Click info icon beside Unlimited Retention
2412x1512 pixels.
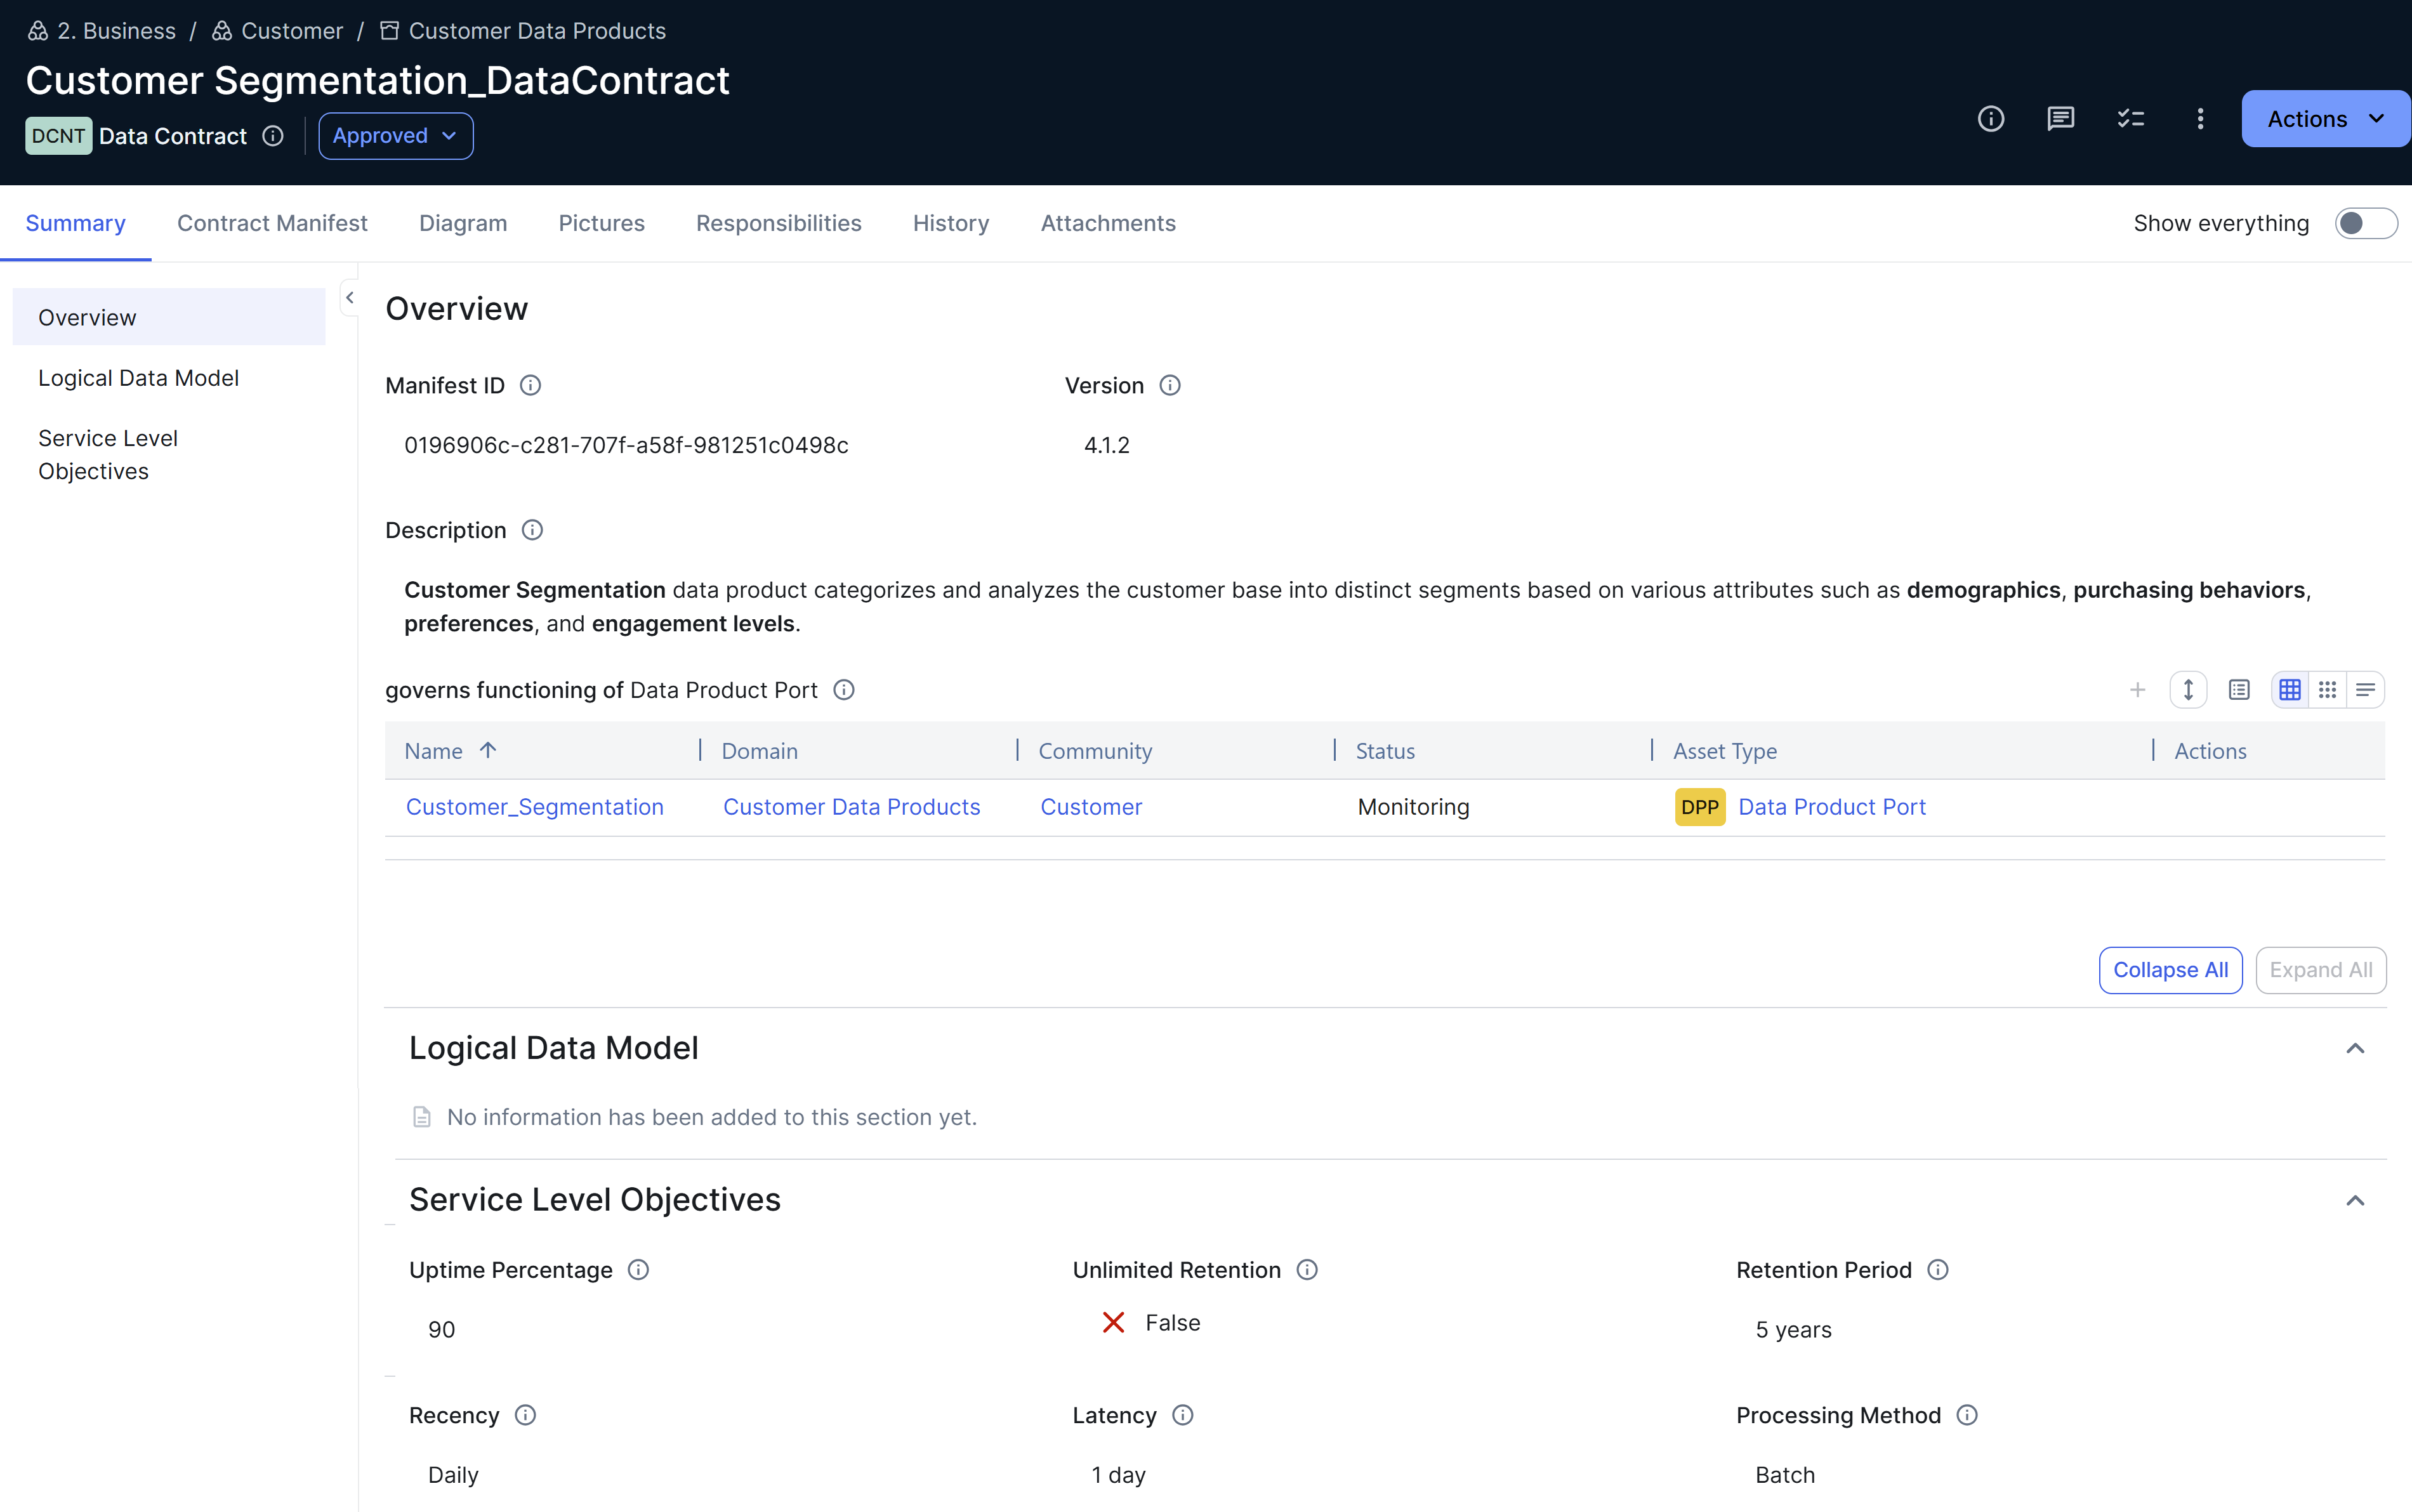pos(1307,1270)
